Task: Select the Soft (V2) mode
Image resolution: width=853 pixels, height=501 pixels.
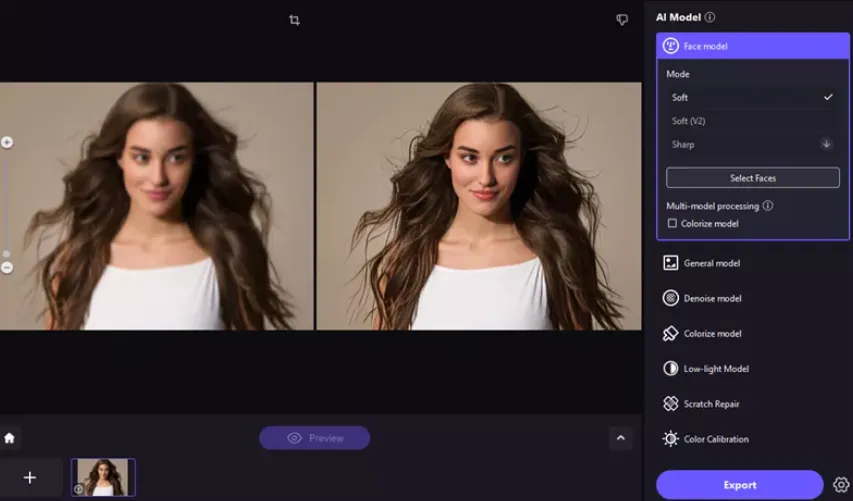Action: pyautogui.click(x=689, y=121)
